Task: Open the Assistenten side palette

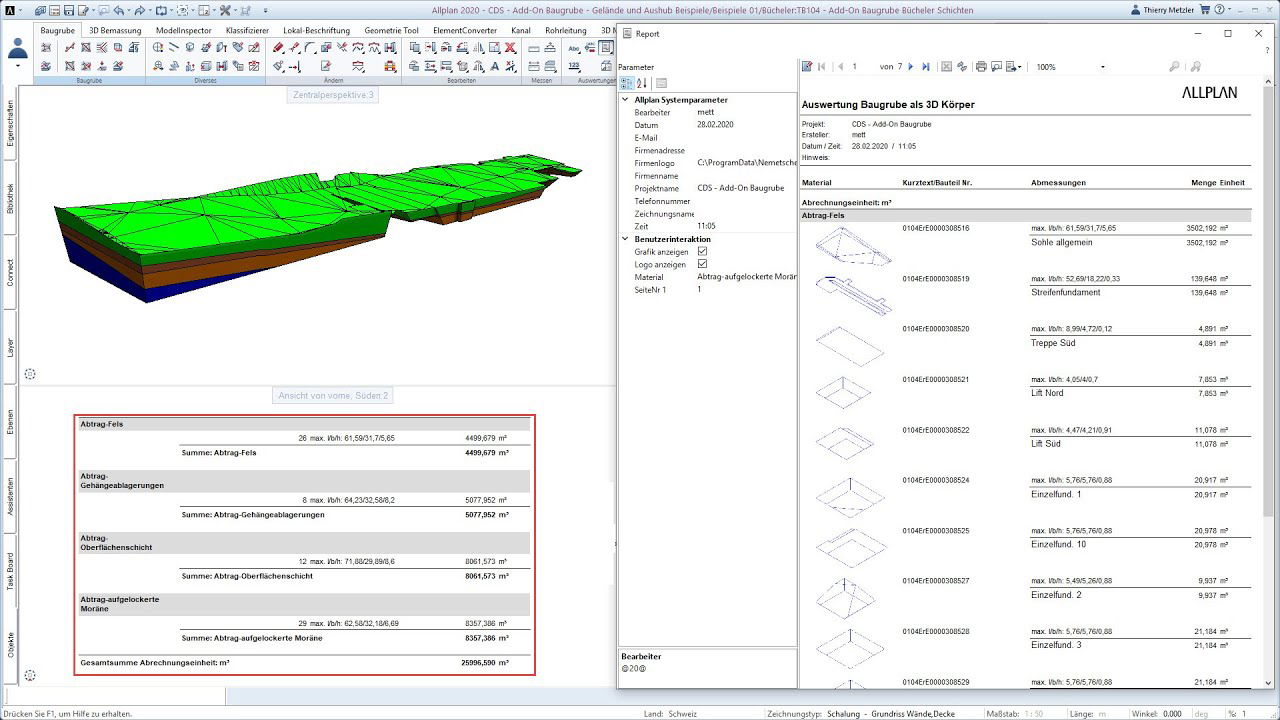Action: 10,495
